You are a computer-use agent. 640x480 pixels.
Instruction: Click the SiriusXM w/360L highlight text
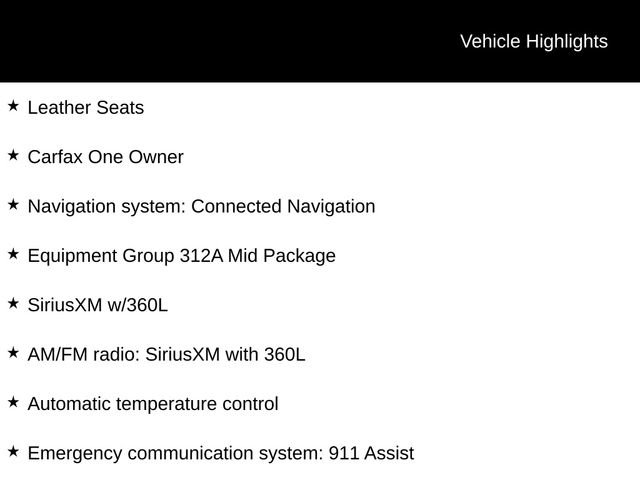pos(97,305)
